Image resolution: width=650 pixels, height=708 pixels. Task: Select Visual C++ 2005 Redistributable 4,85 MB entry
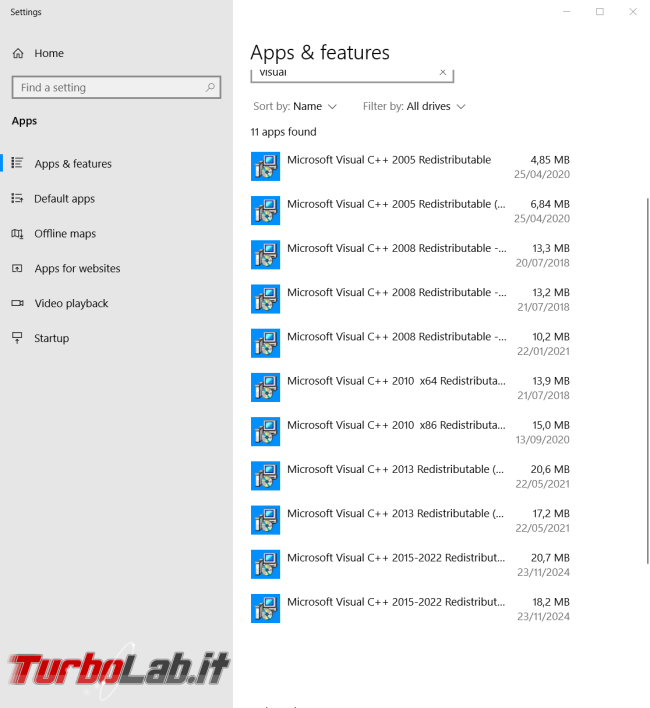click(410, 167)
